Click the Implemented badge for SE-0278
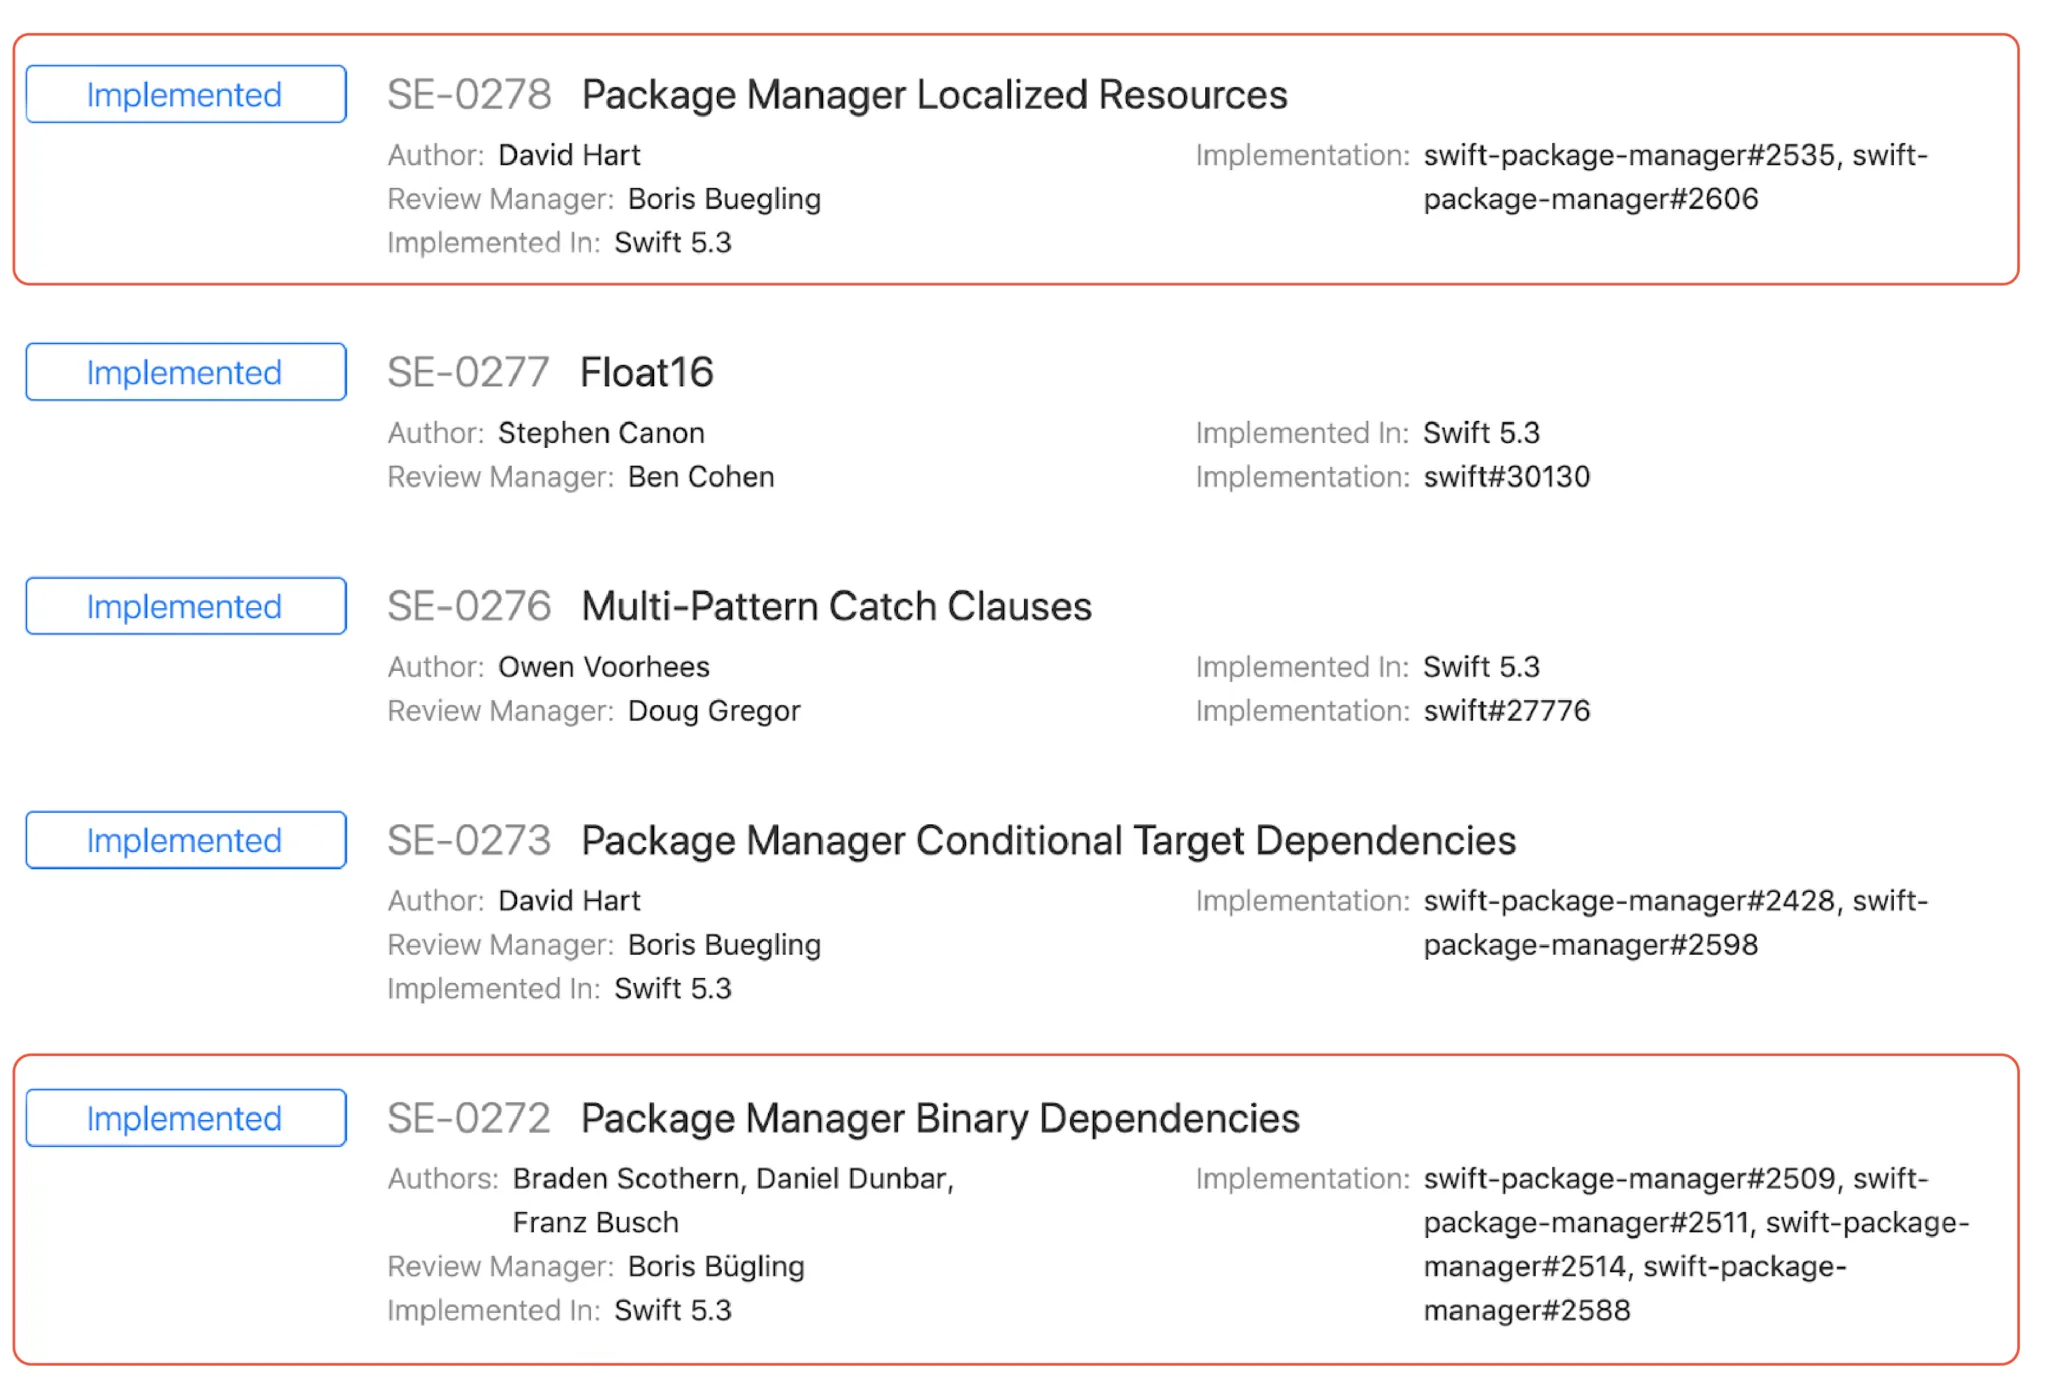This screenshot has width=2048, height=1381. pyautogui.click(x=184, y=95)
